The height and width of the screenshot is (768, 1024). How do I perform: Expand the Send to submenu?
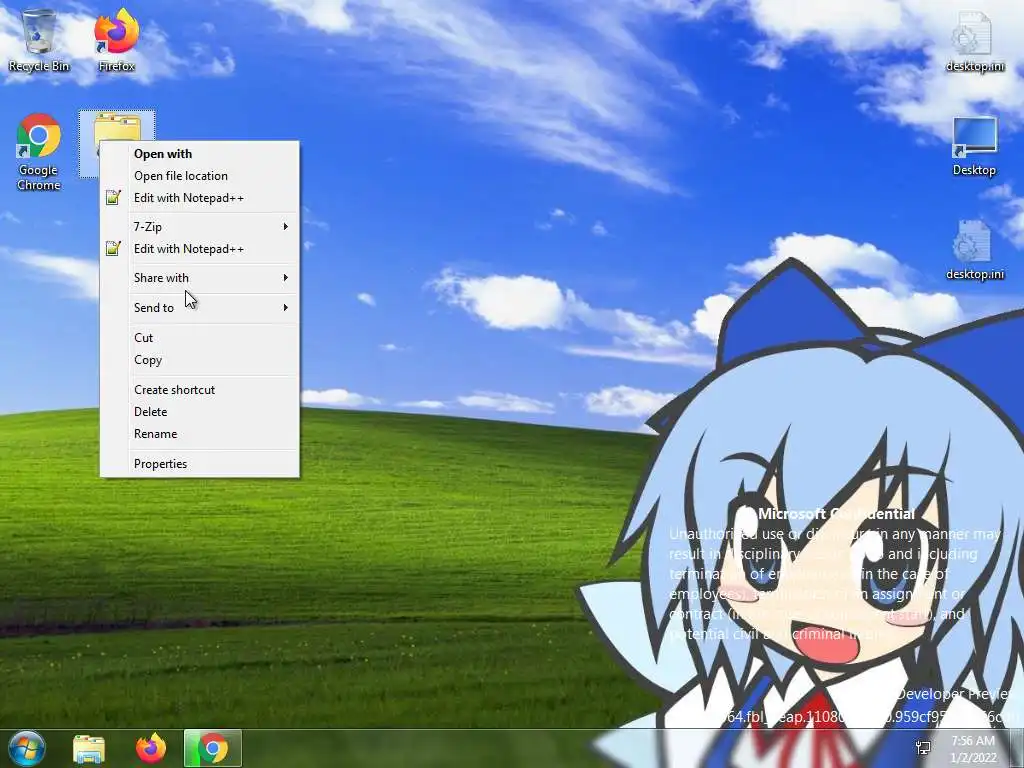click(x=200, y=308)
